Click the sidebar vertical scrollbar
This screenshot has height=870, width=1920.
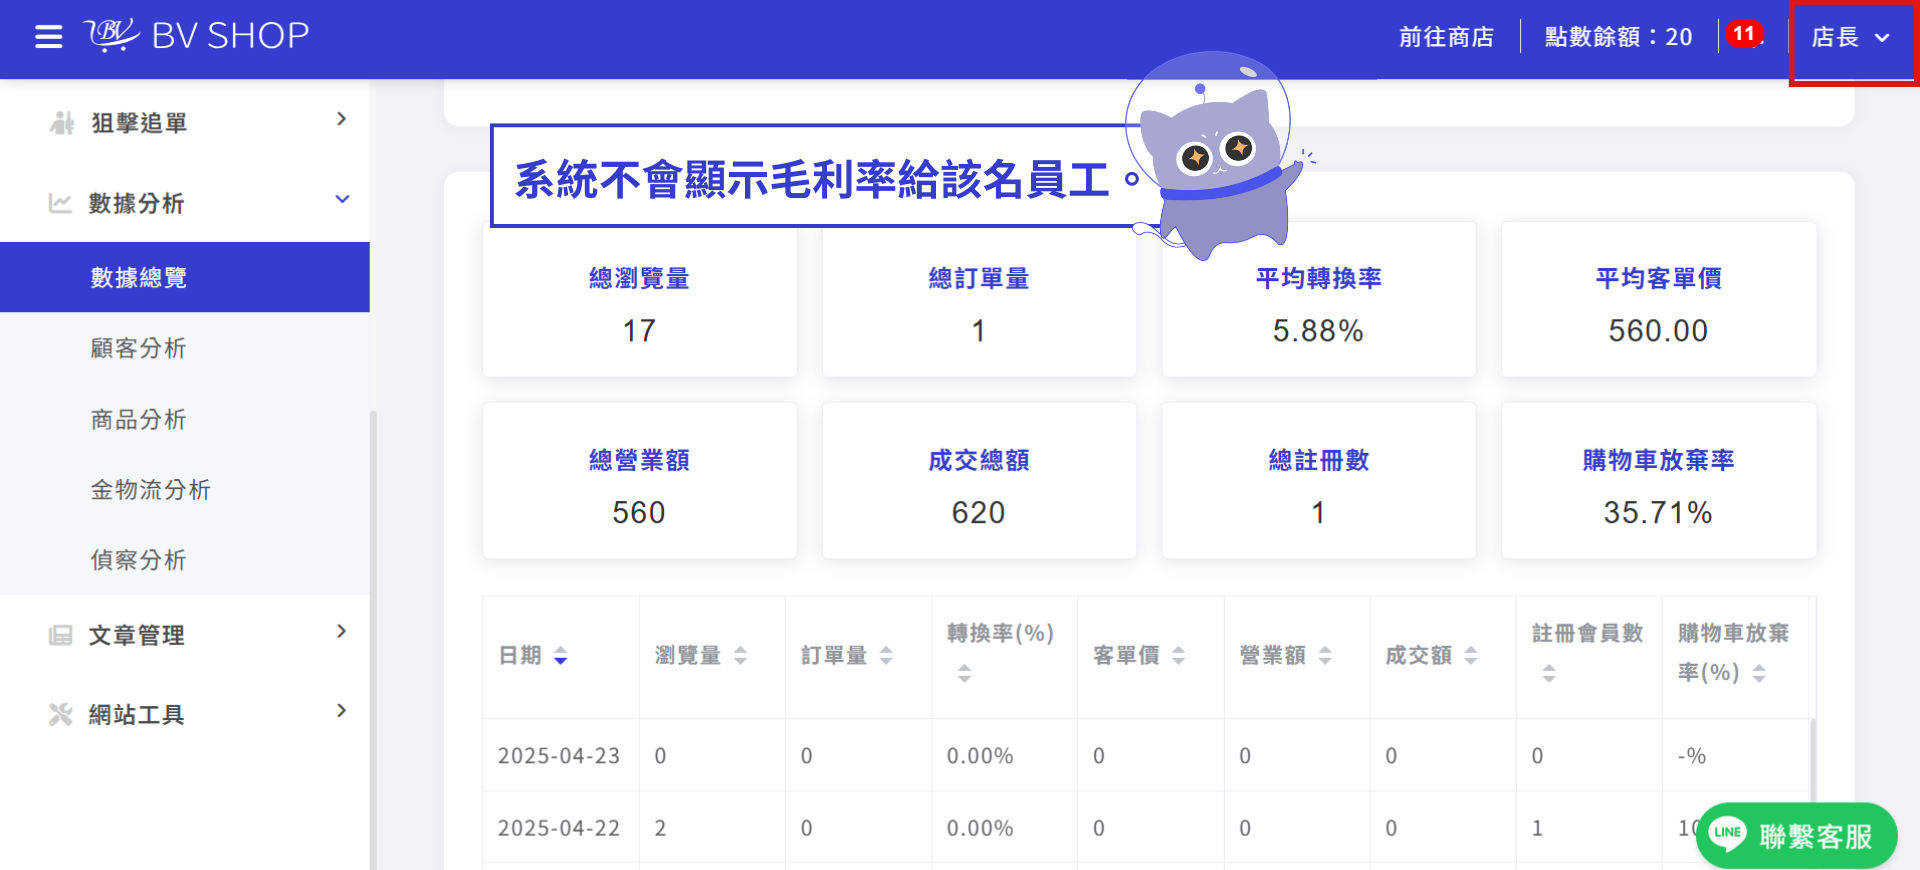pos(373,640)
